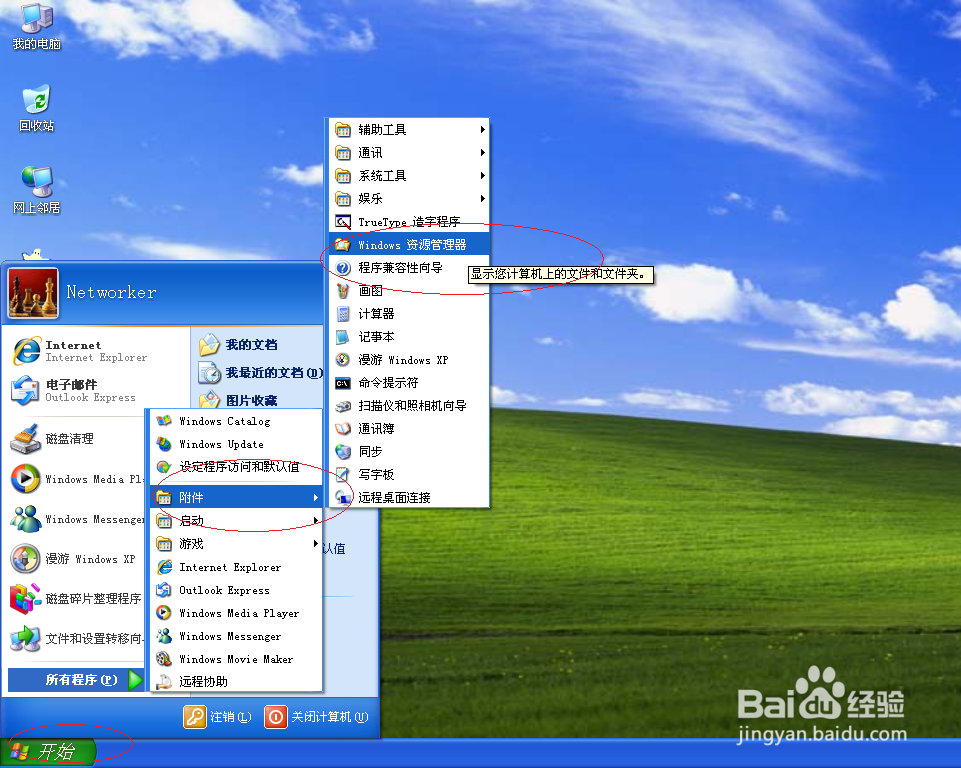961x768 pixels.
Task: Expand System Tools (系统工具) submenu
Action: 409,176
